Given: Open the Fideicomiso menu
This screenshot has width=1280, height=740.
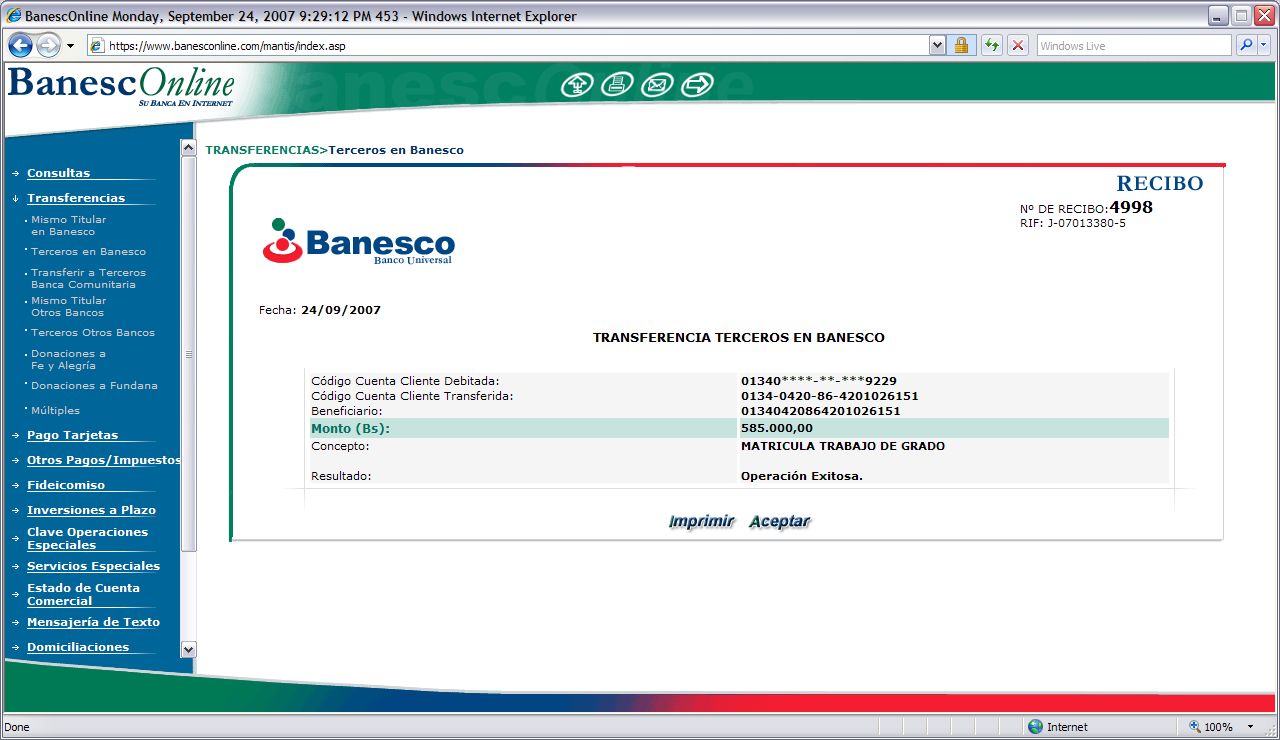Looking at the screenshot, I should point(66,485).
